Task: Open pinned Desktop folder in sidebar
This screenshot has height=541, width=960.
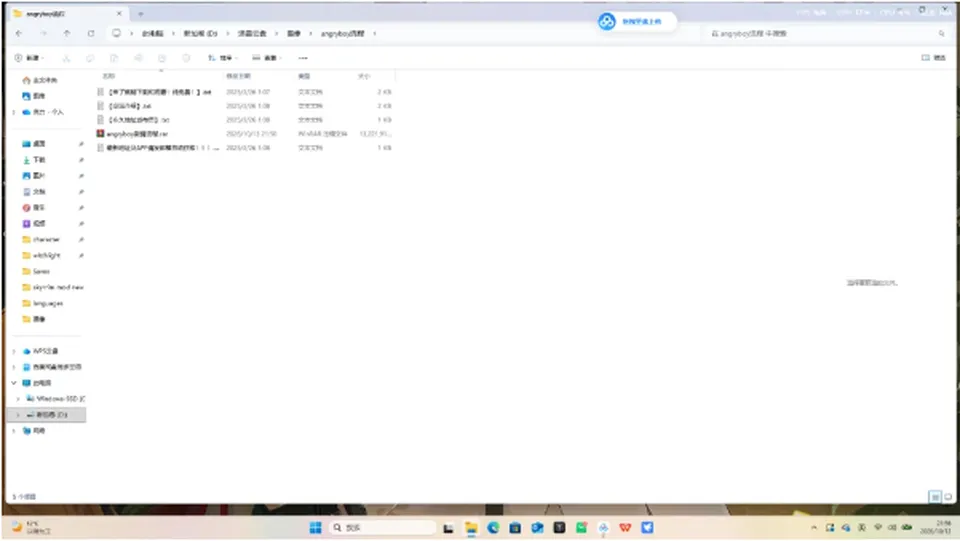Action: click(34, 144)
